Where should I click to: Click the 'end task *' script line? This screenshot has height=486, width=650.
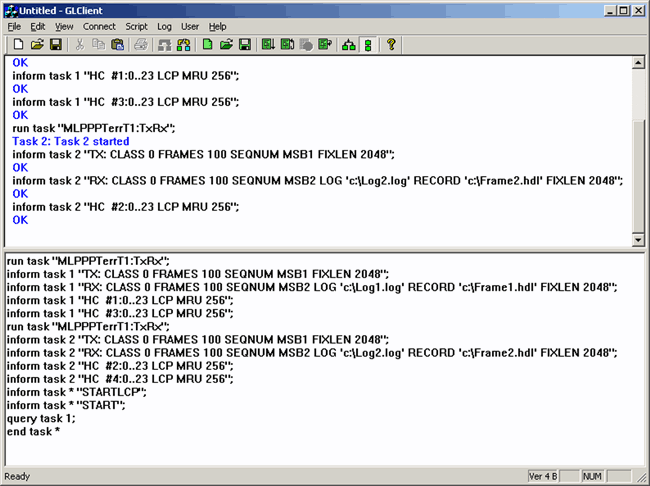pyautogui.click(x=33, y=432)
